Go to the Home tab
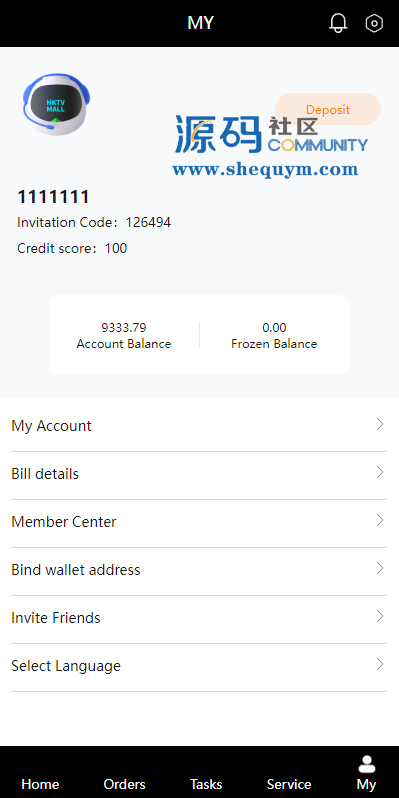The width and height of the screenshot is (399, 798). [40, 784]
